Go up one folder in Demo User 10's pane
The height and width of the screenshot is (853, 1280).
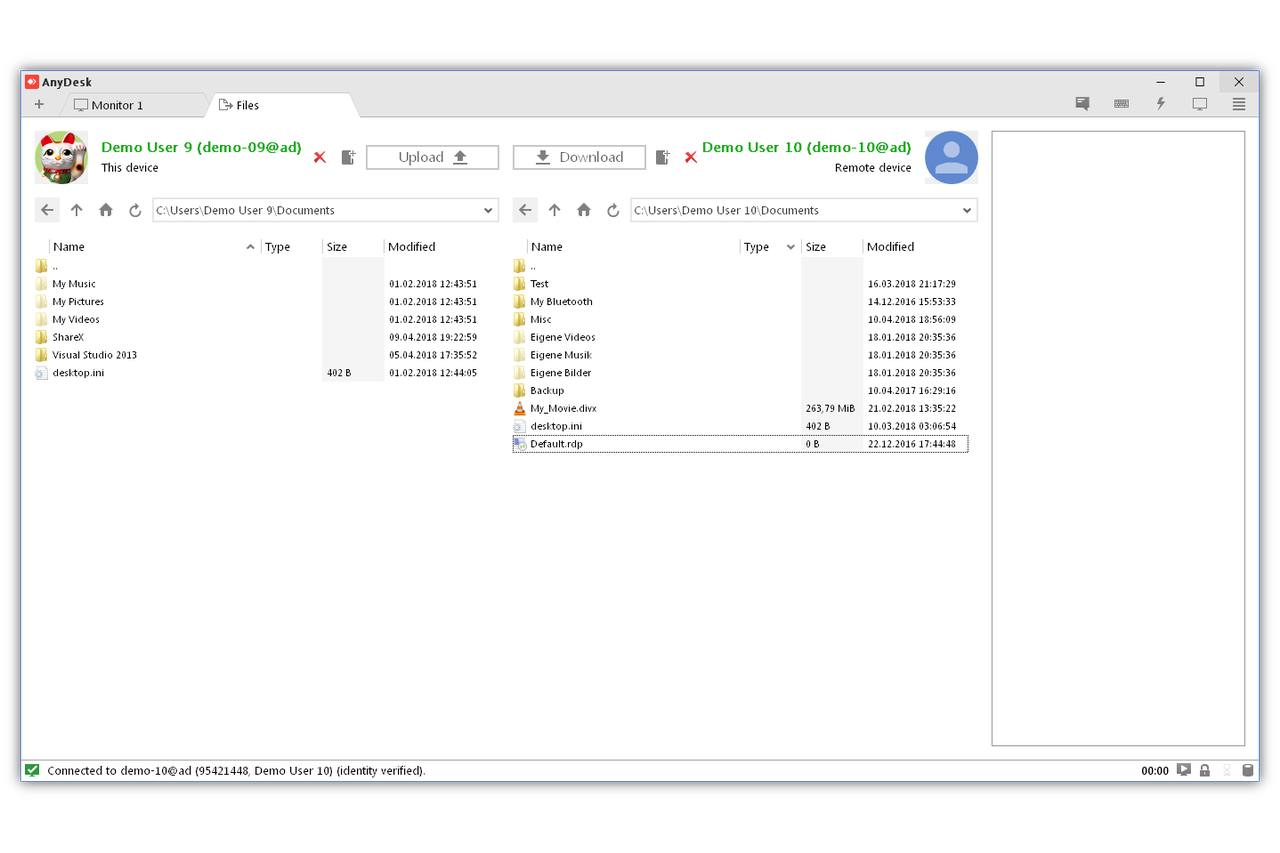coord(555,210)
